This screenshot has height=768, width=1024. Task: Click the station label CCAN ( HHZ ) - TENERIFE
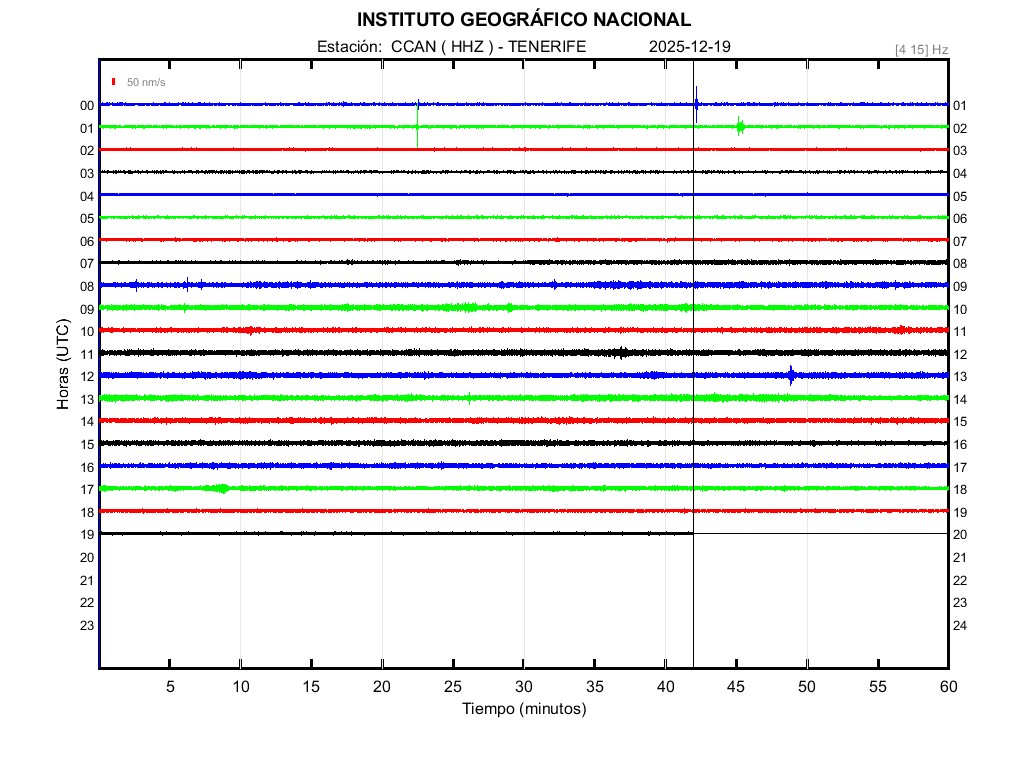[x=489, y=46]
